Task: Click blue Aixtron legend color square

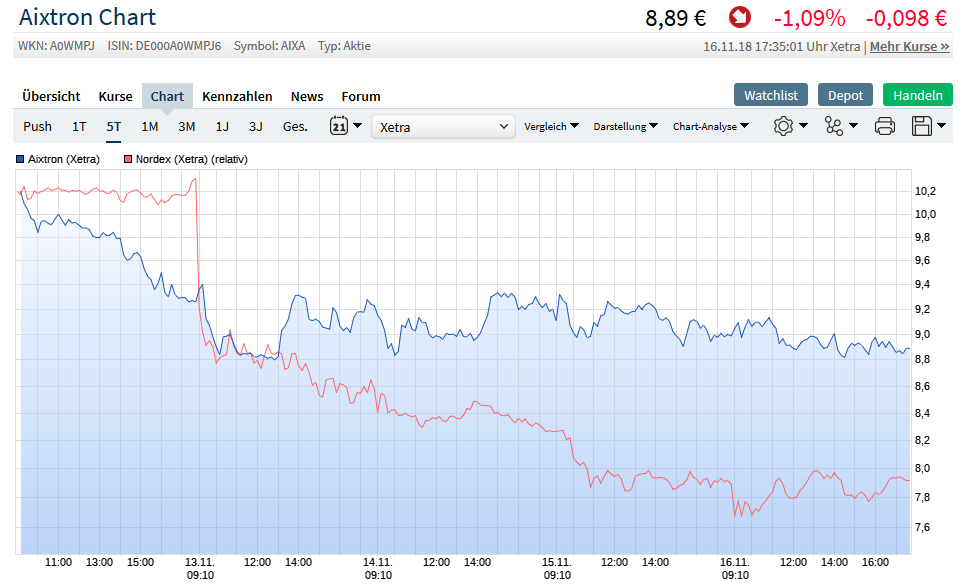Action: (x=20, y=159)
